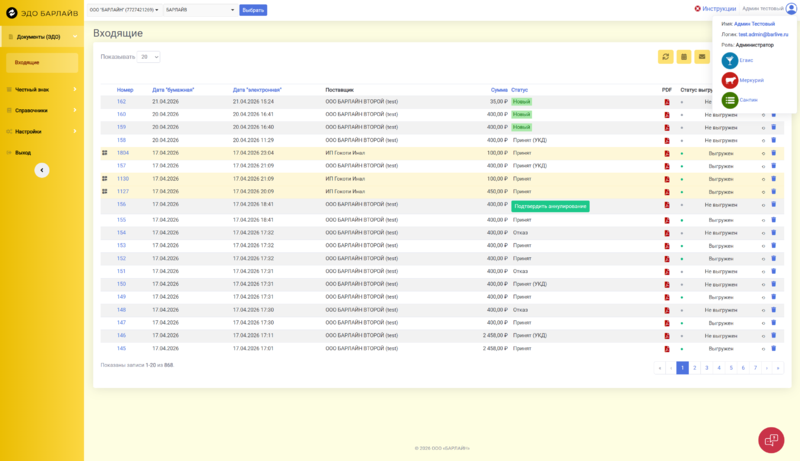Open document number 162
This screenshot has height=461, width=800.
pos(121,101)
